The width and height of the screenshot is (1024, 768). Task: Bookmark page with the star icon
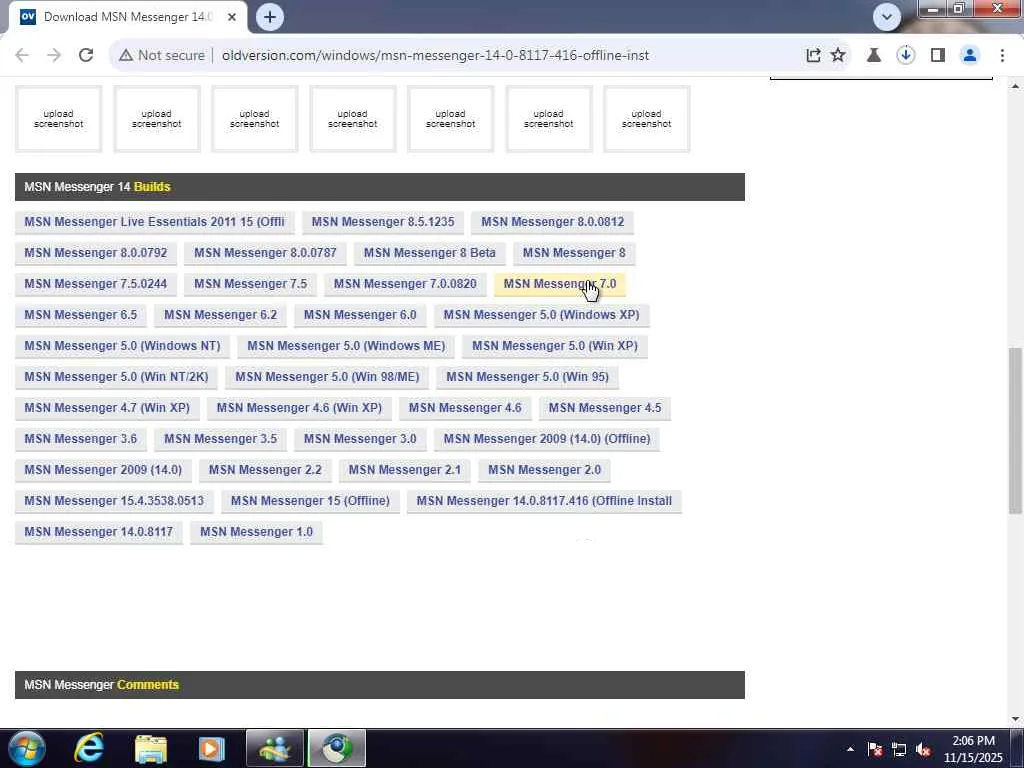(838, 56)
